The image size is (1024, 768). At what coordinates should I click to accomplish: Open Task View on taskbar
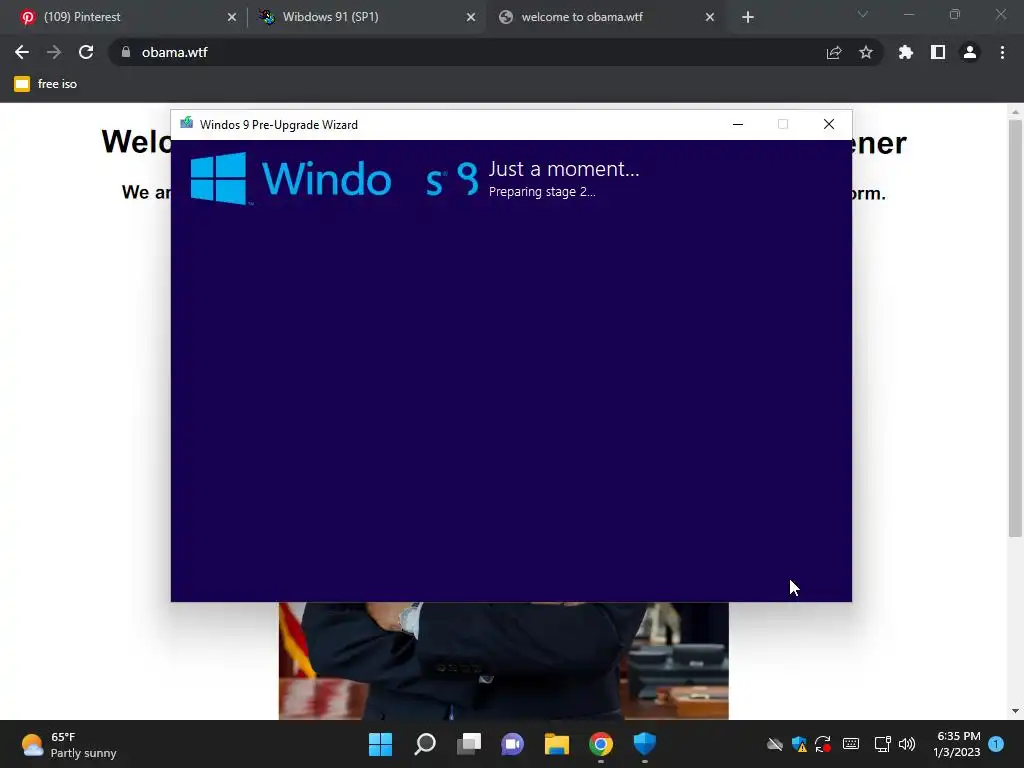(x=469, y=744)
